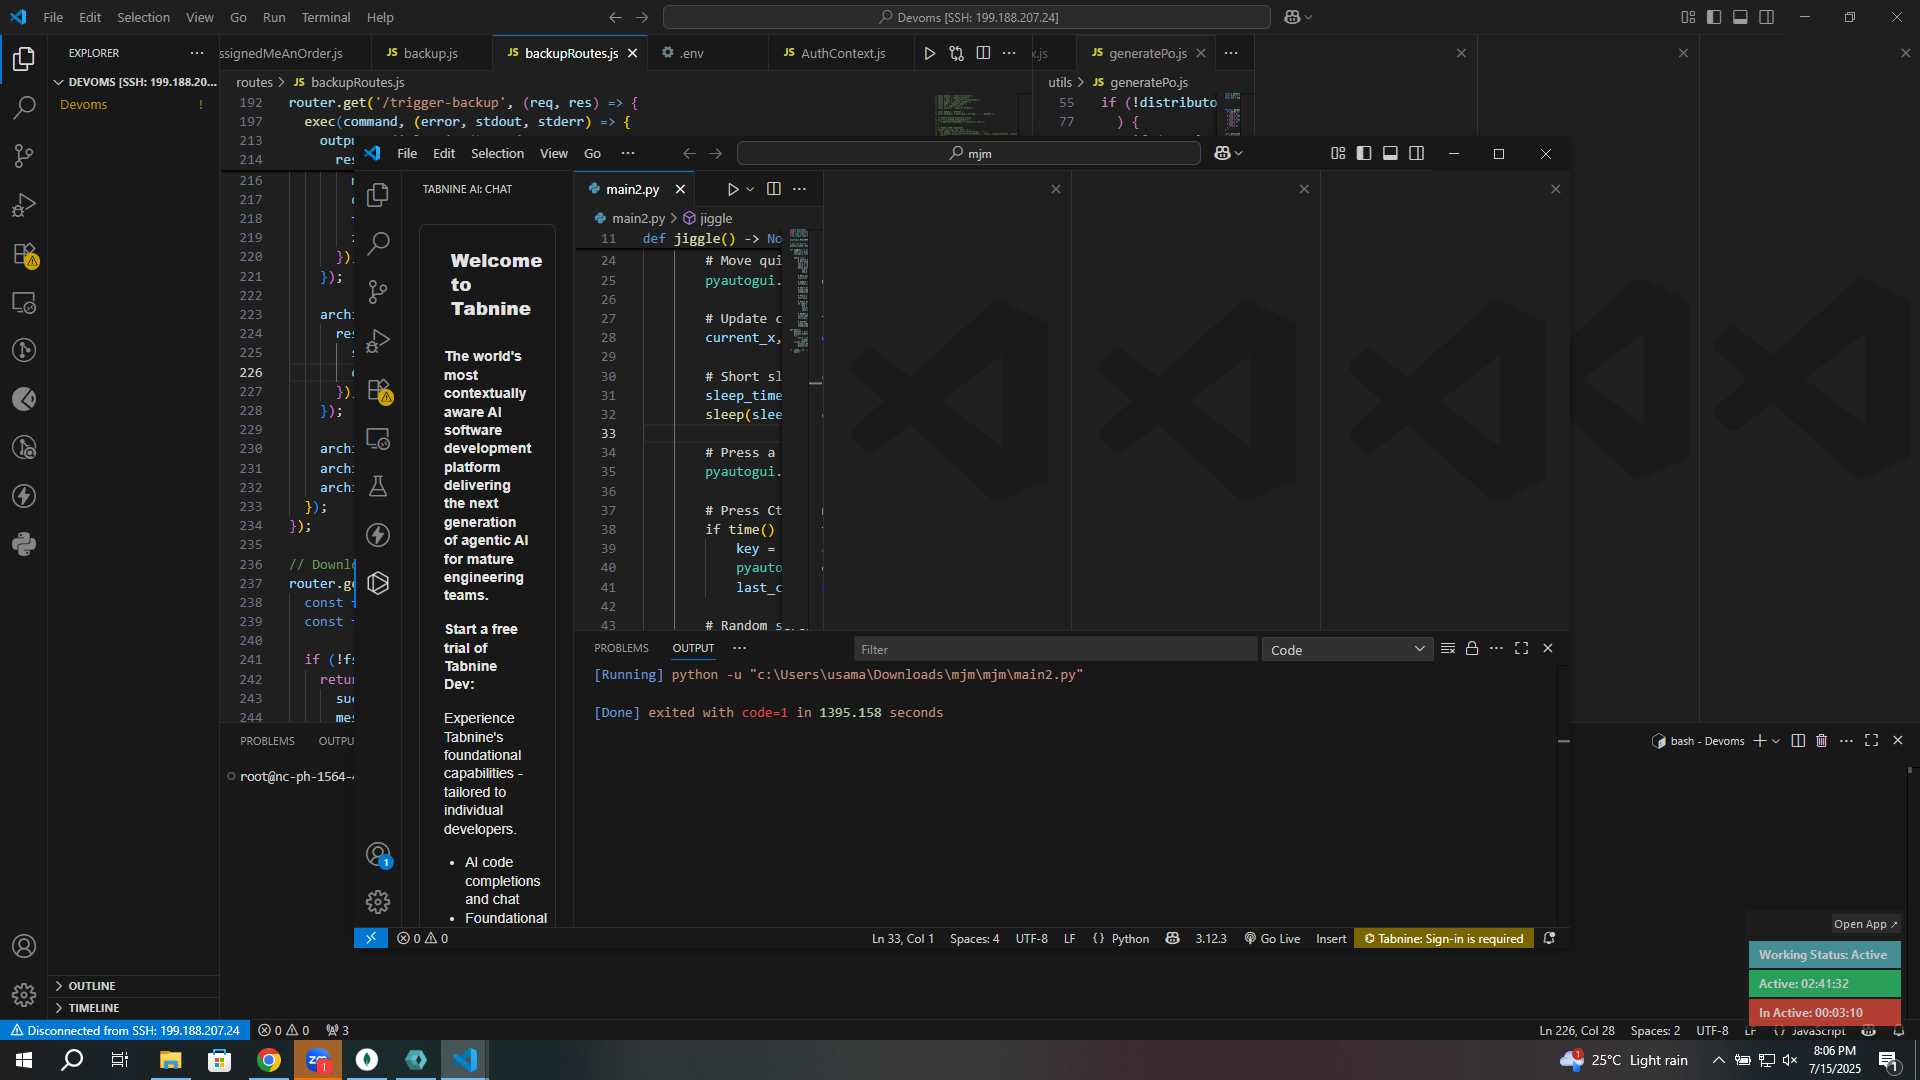Click Python 3.12.3 interpreter version
This screenshot has height=1080, width=1920.
[1210, 939]
